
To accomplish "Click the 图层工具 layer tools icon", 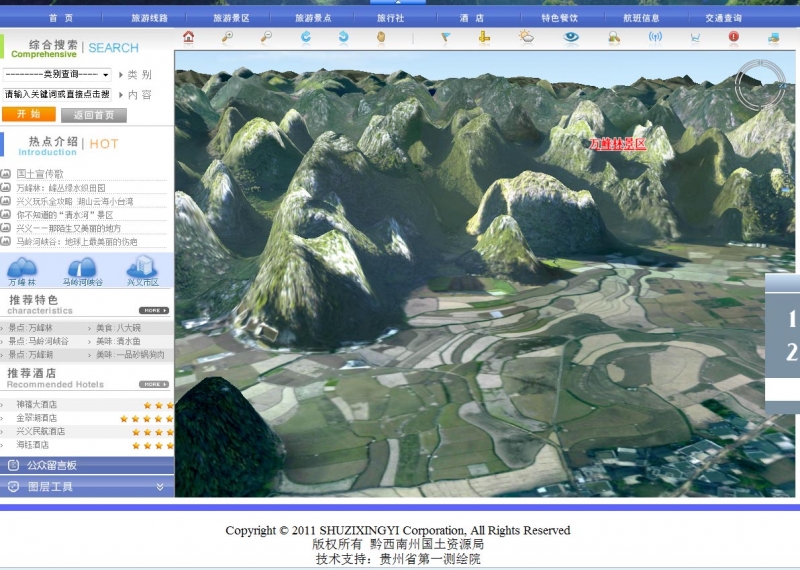I will click(14, 487).
